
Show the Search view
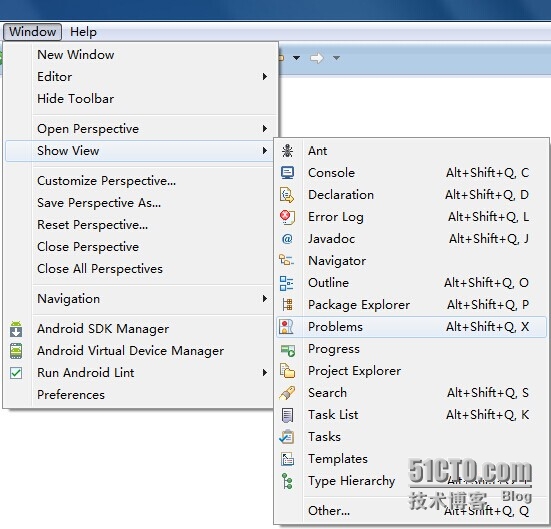pos(411,393)
